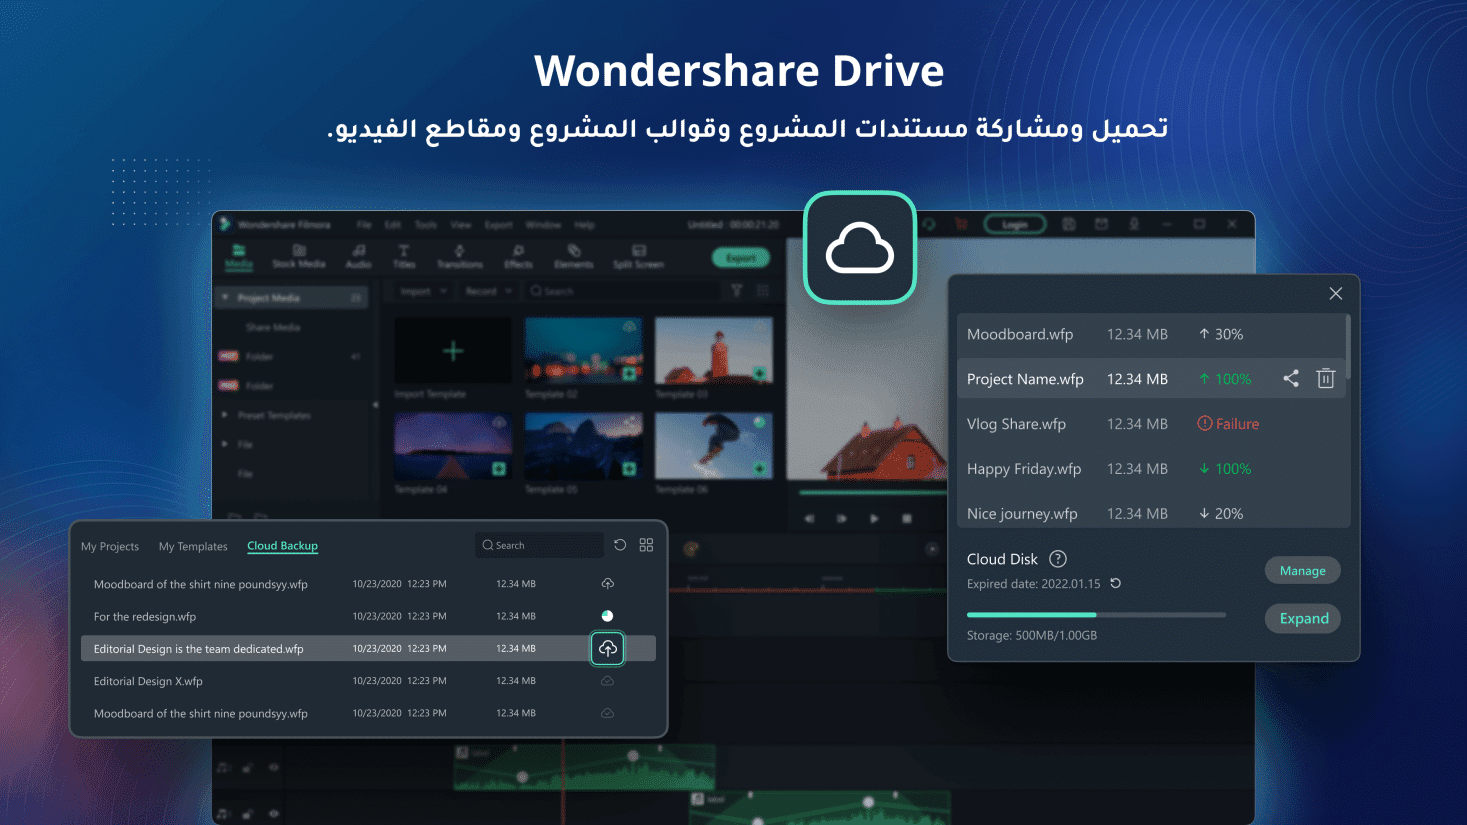Click the Search field in Cloud Backup panel
Viewport: 1467px width, 825px height.
[539, 545]
